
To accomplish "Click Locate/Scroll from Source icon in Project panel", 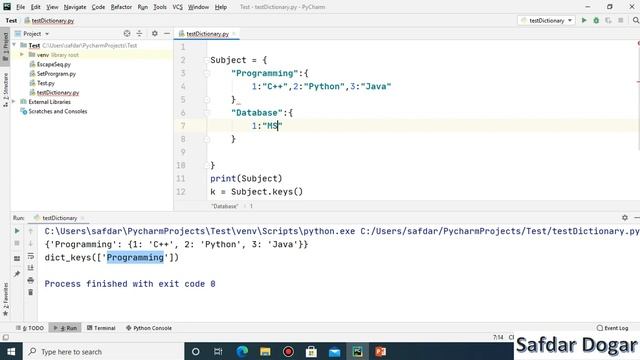I will pyautogui.click(x=127, y=33).
